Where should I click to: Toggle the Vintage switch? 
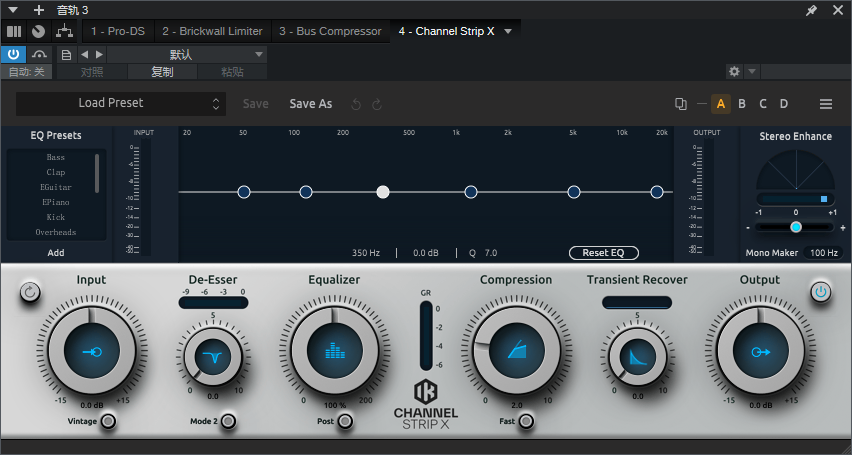pyautogui.click(x=109, y=421)
